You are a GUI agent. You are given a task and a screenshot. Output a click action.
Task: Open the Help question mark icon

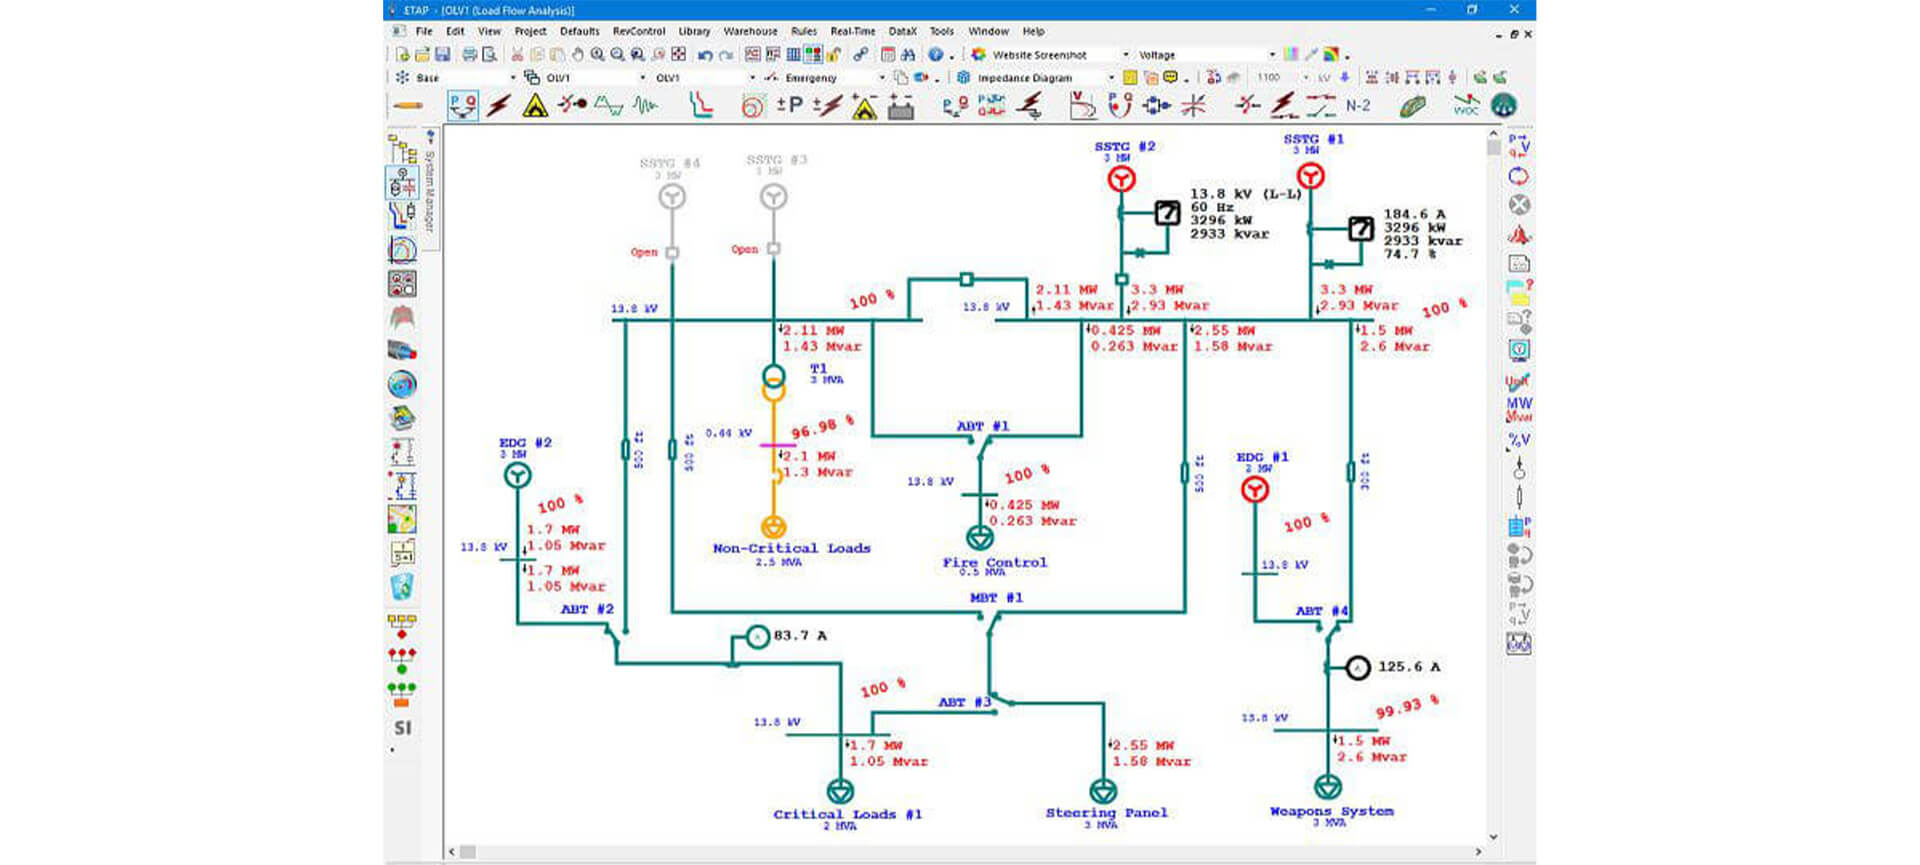[936, 55]
